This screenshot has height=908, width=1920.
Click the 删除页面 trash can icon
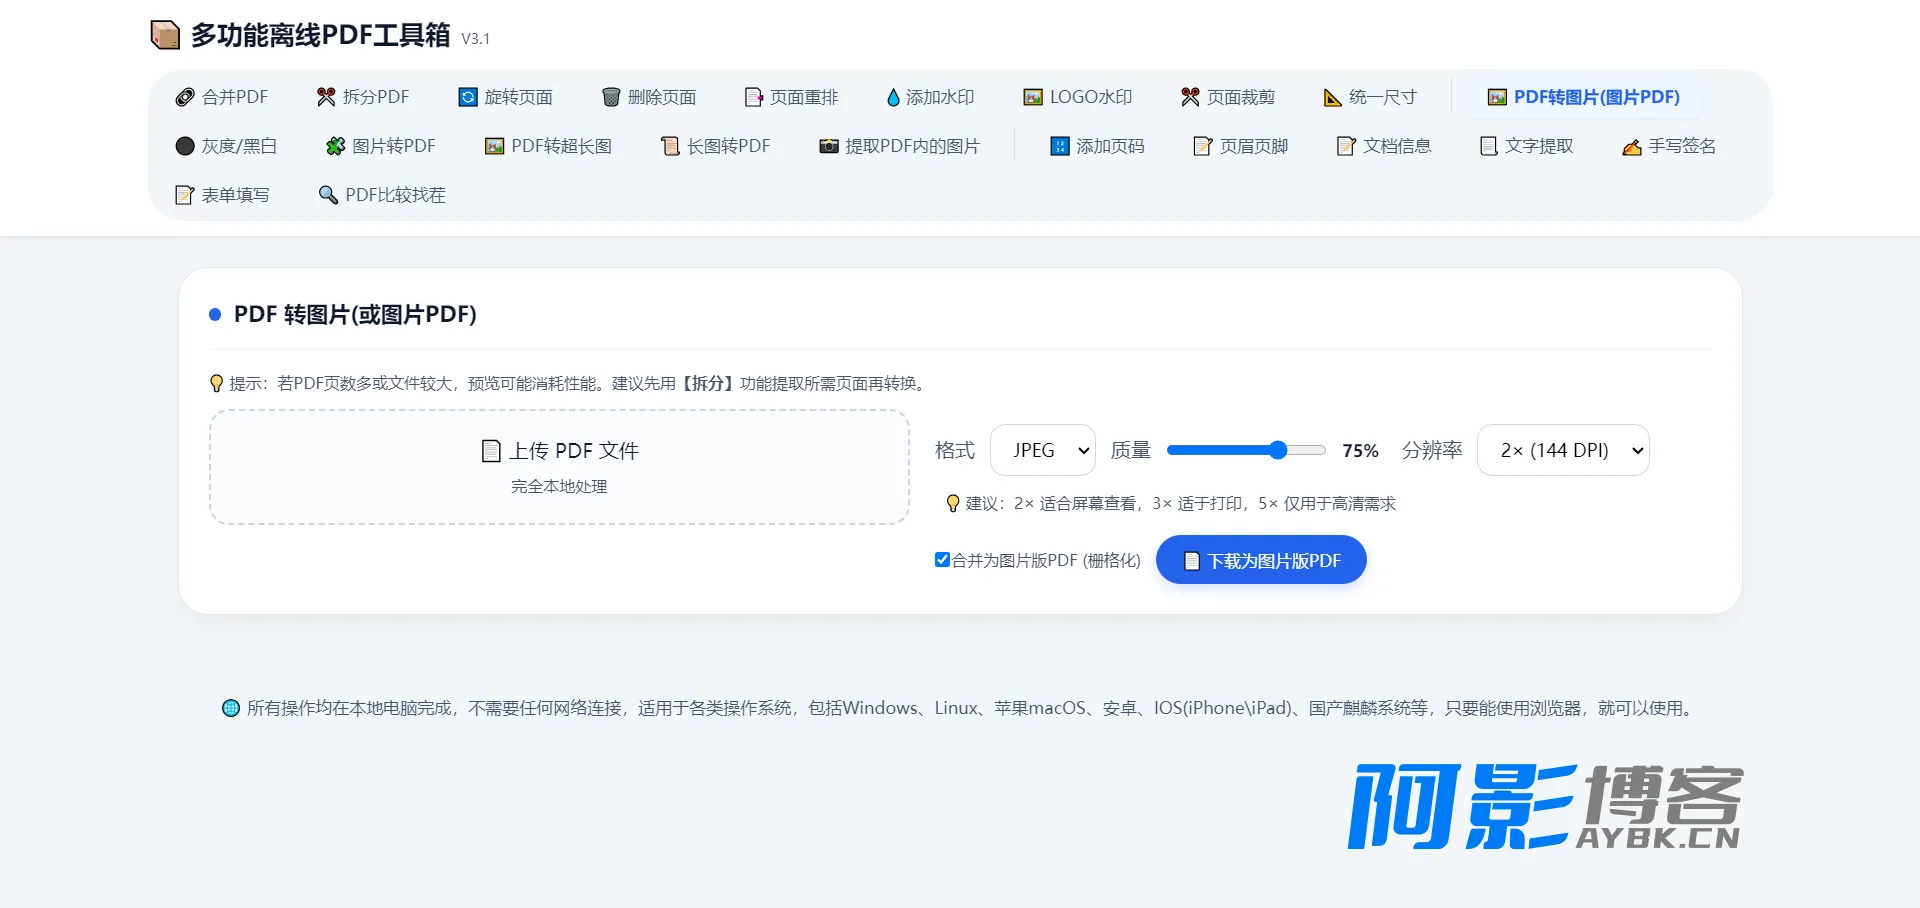pos(611,97)
